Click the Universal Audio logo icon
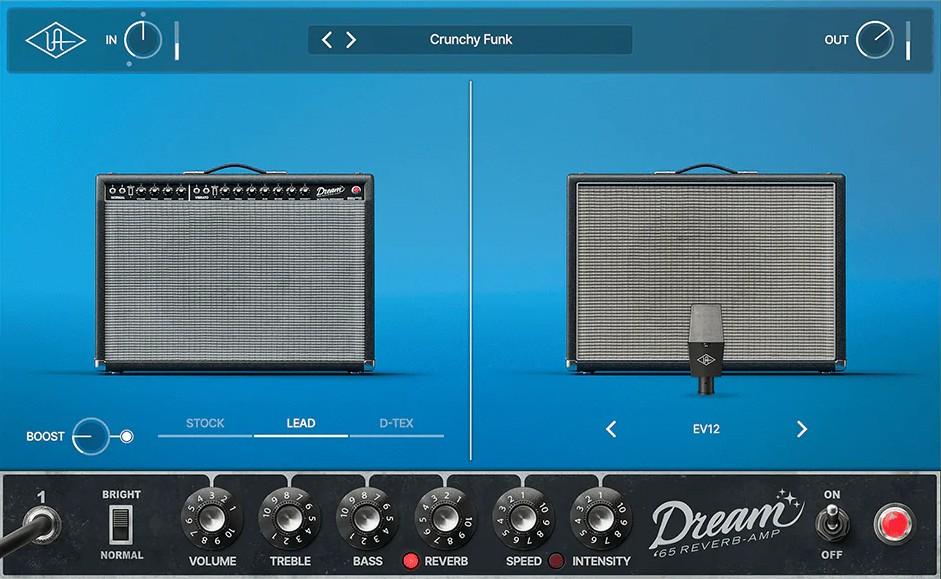The image size is (941, 579). point(57,41)
